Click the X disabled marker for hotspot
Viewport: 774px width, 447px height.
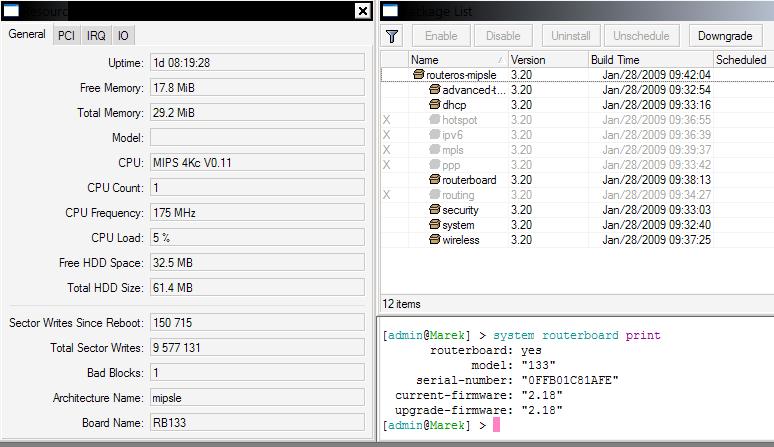tap(387, 120)
